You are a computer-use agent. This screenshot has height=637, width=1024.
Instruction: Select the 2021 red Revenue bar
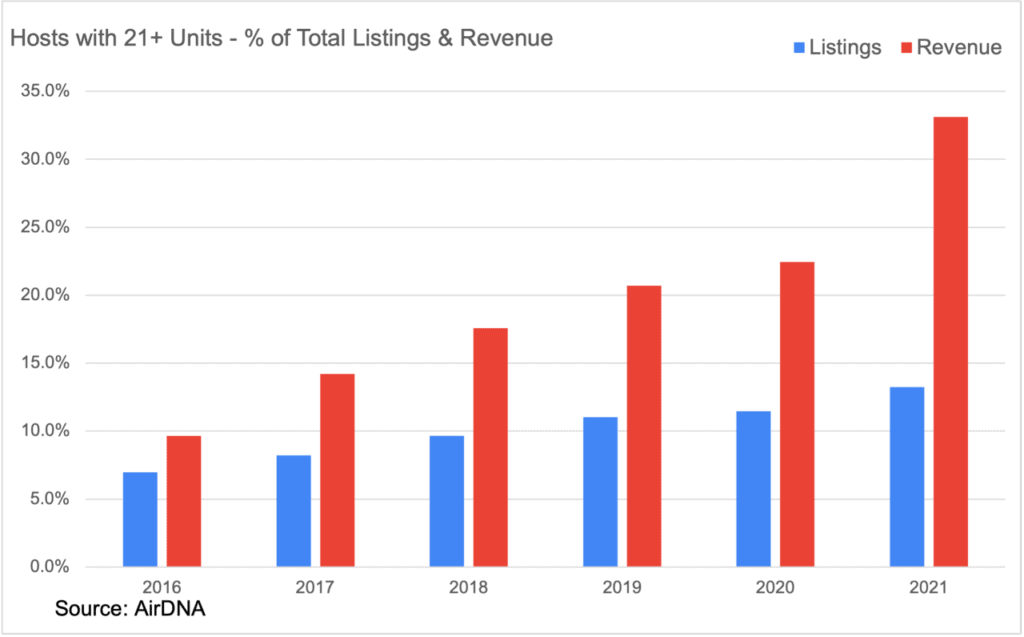[950, 341]
